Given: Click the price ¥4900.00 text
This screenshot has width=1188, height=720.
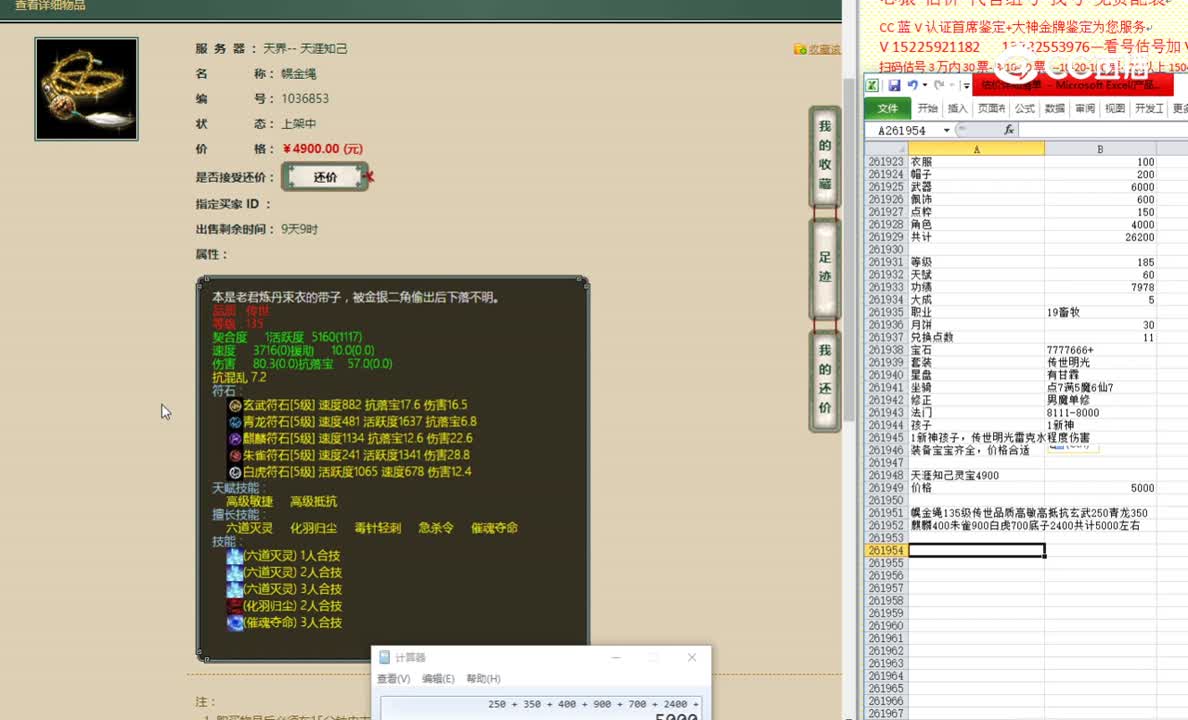Looking at the screenshot, I should click(x=323, y=149).
